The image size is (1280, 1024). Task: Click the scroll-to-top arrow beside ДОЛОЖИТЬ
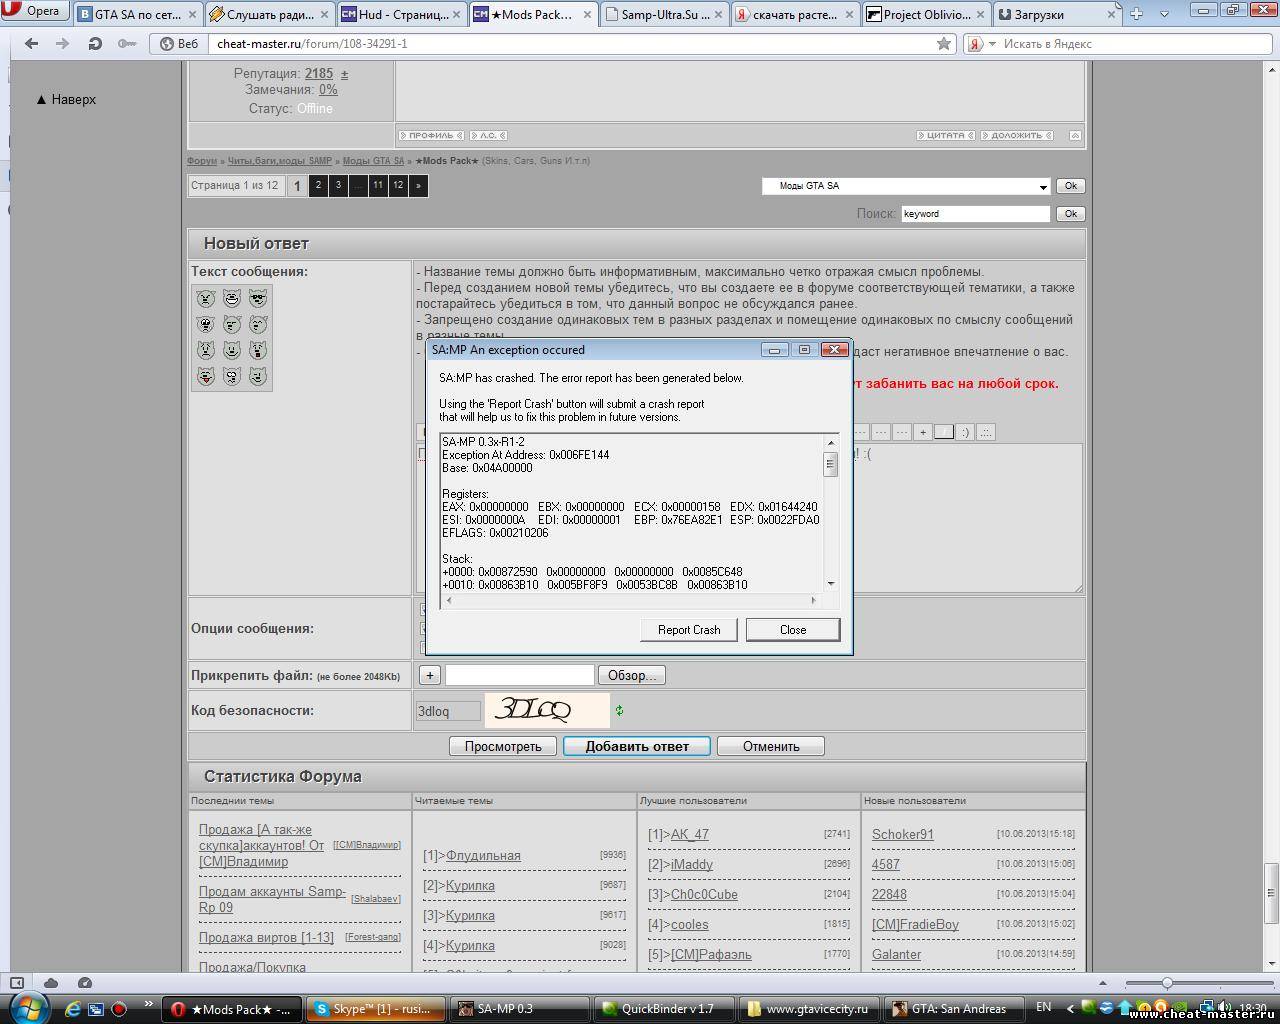point(1075,135)
